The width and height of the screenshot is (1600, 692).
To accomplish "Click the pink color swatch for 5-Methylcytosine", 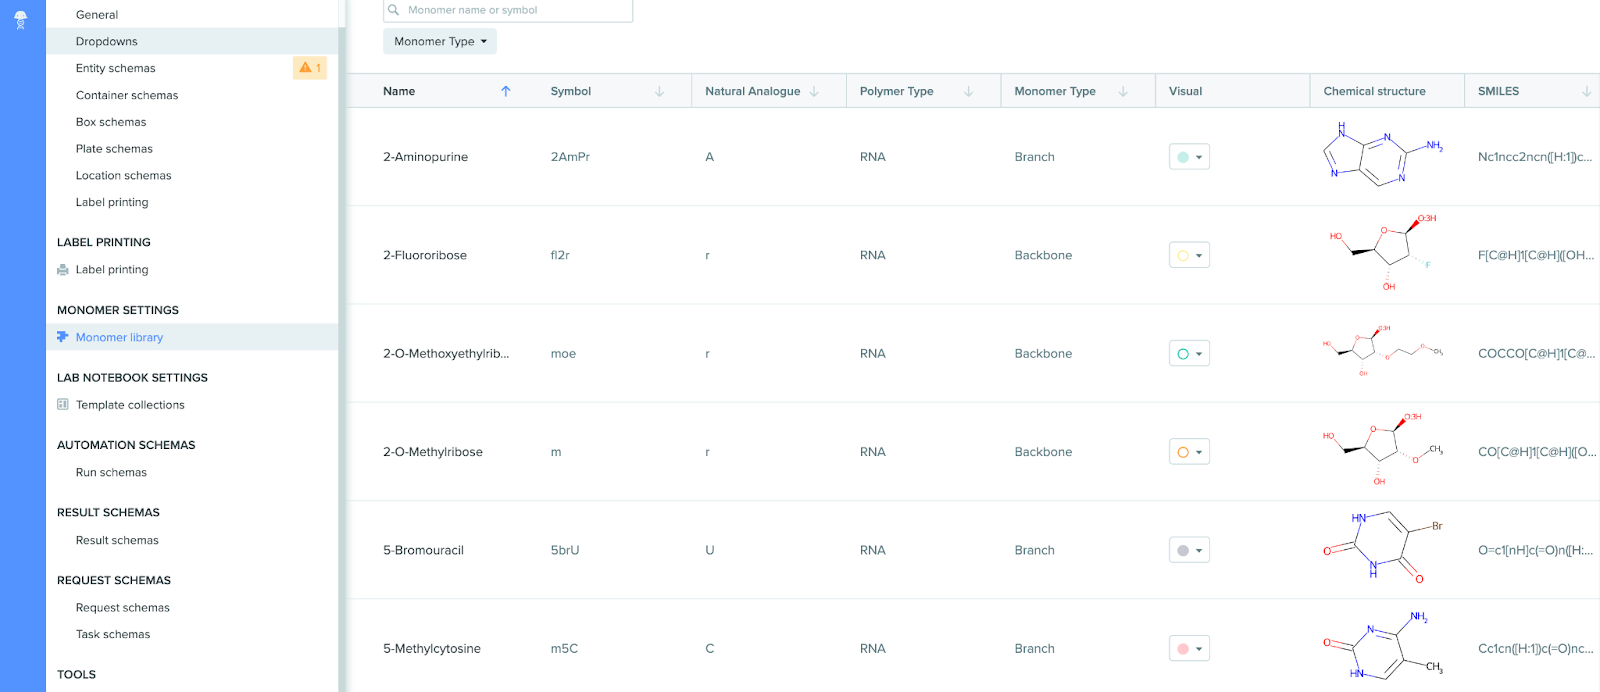I will 1184,649.
